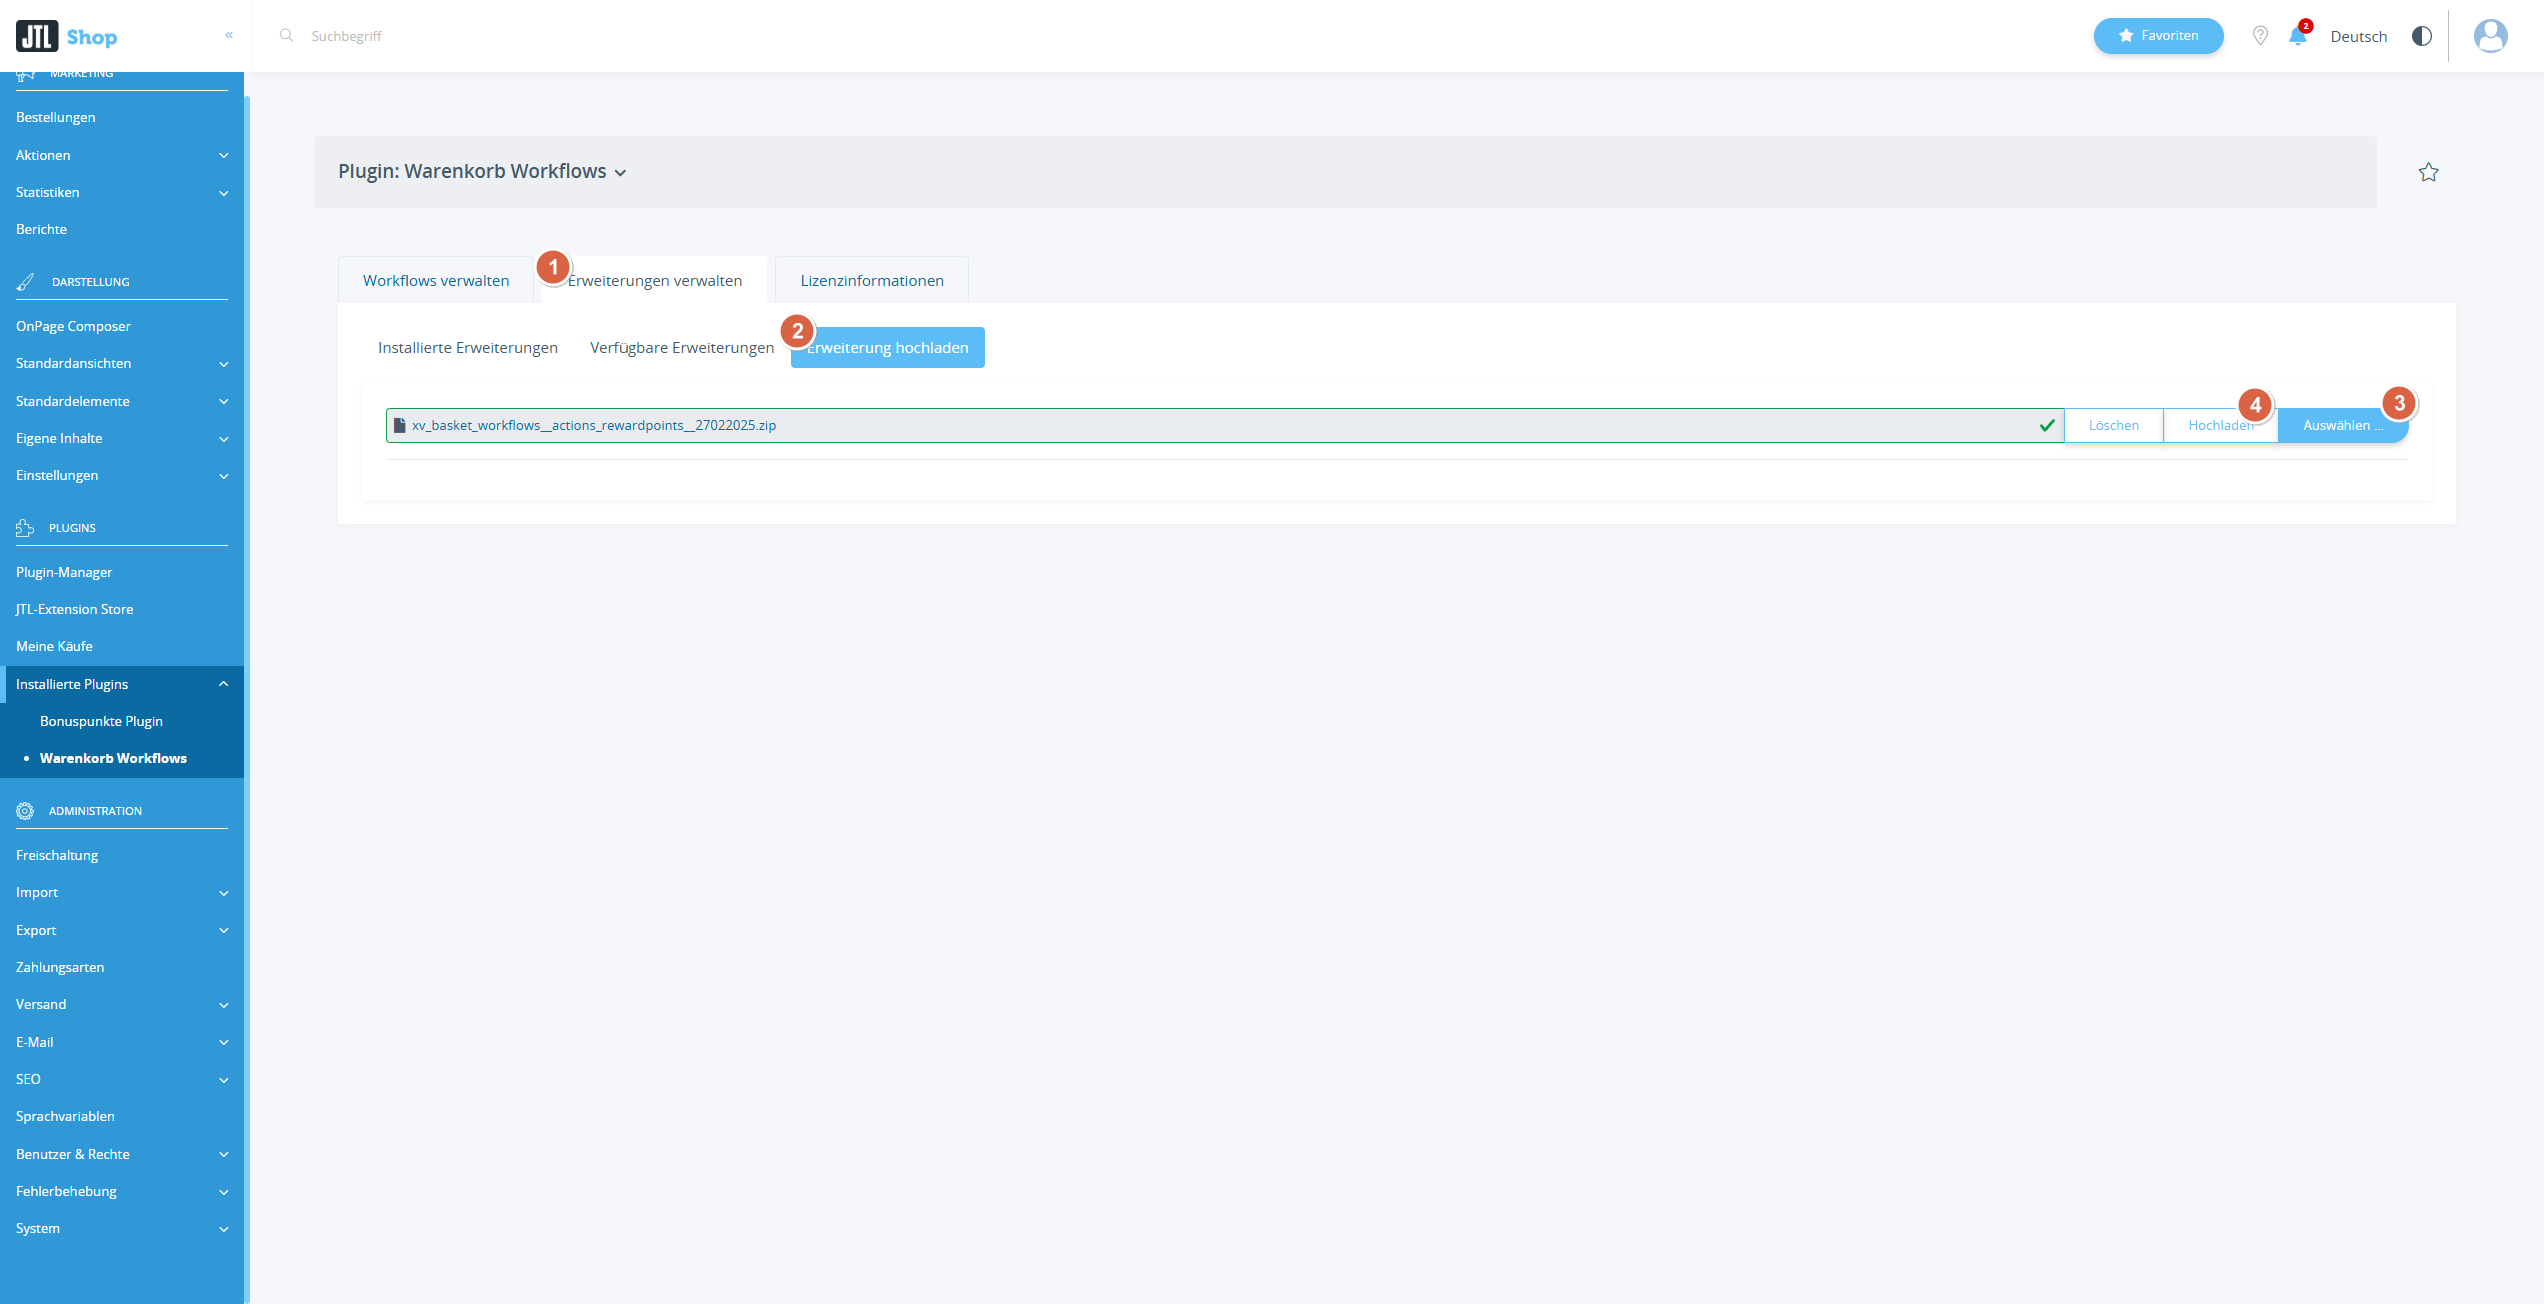Open Bonuspunkte Plugin
Image resolution: width=2544 pixels, height=1304 pixels.
(122, 721)
